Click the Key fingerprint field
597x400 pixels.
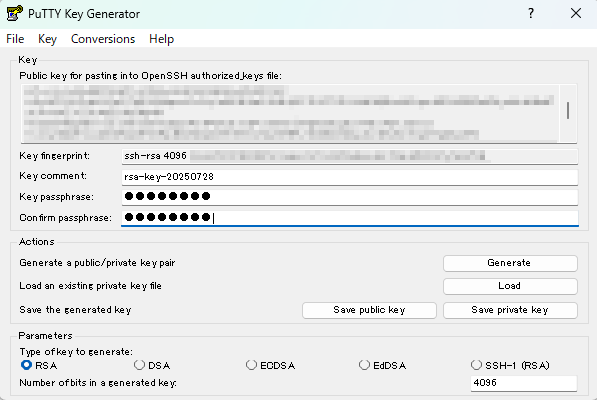(x=350, y=156)
